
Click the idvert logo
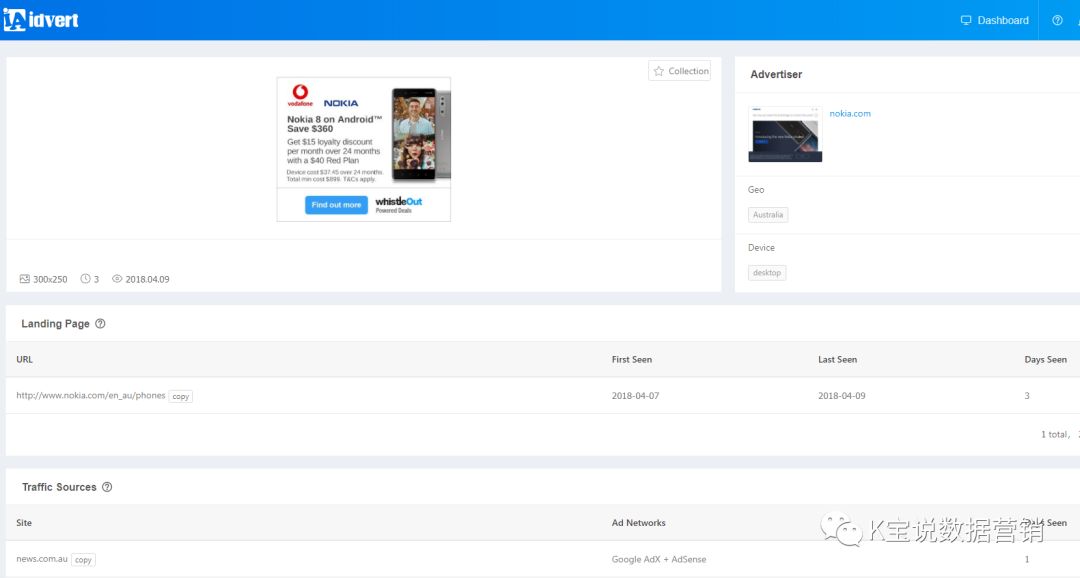click(x=41, y=20)
